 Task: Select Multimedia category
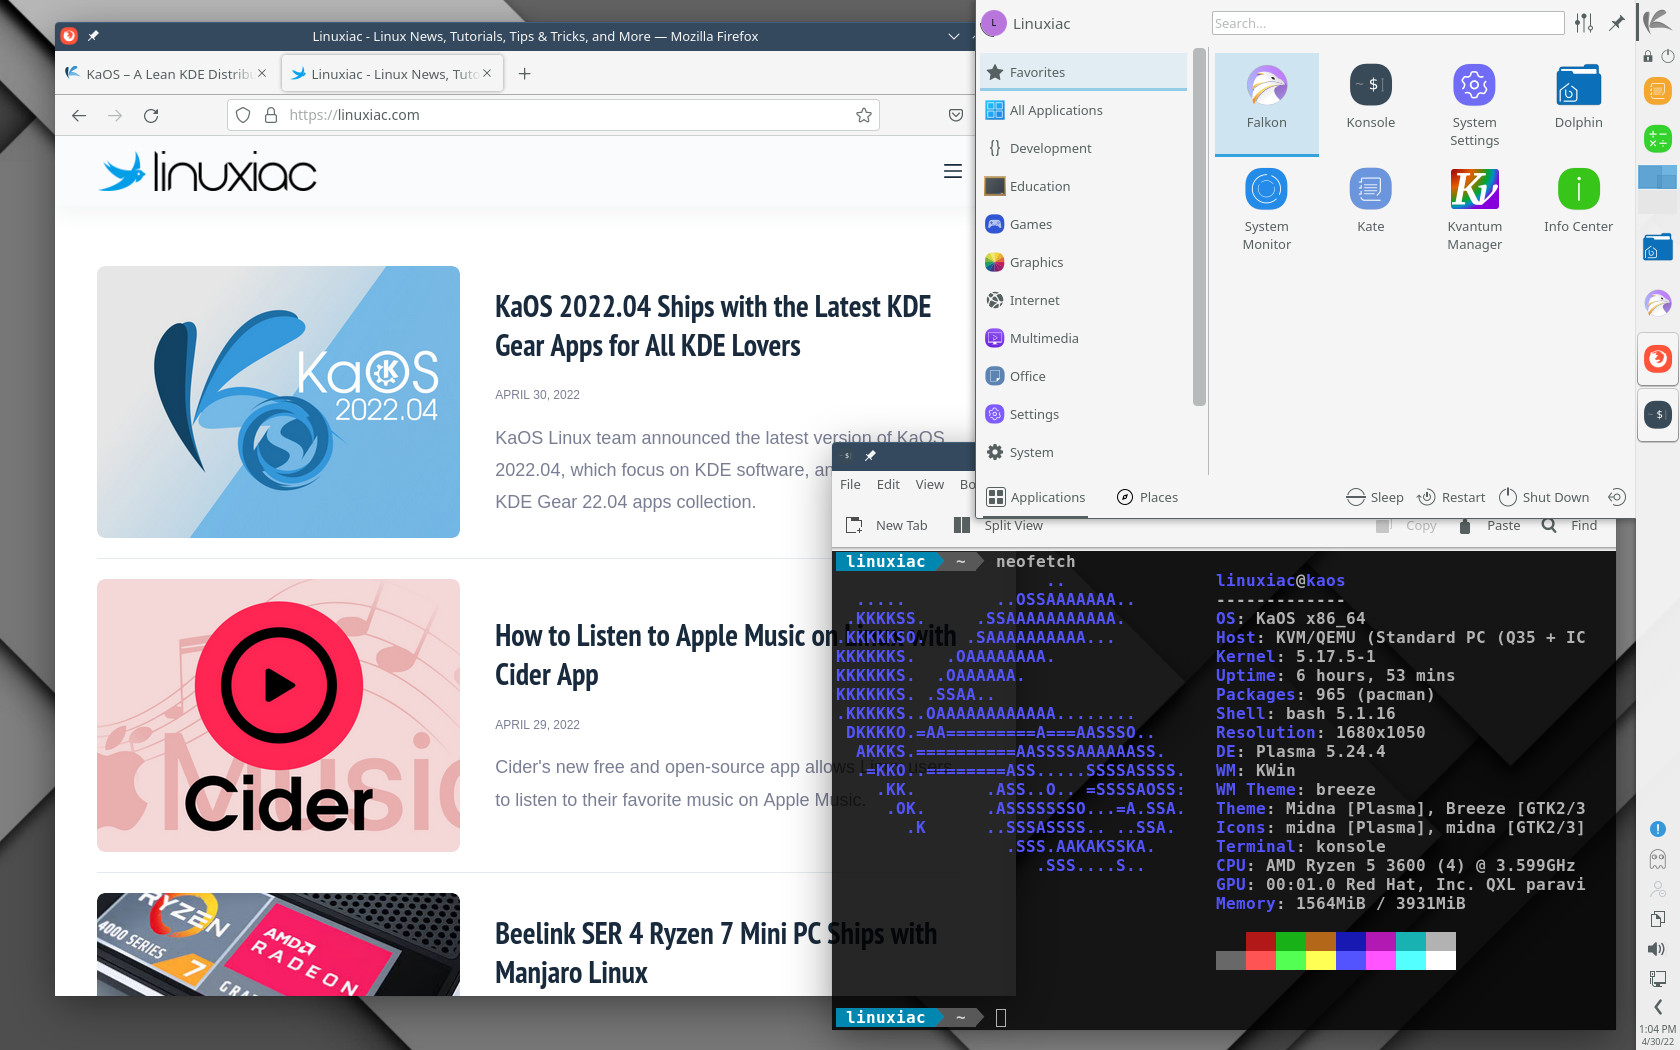(1083, 338)
